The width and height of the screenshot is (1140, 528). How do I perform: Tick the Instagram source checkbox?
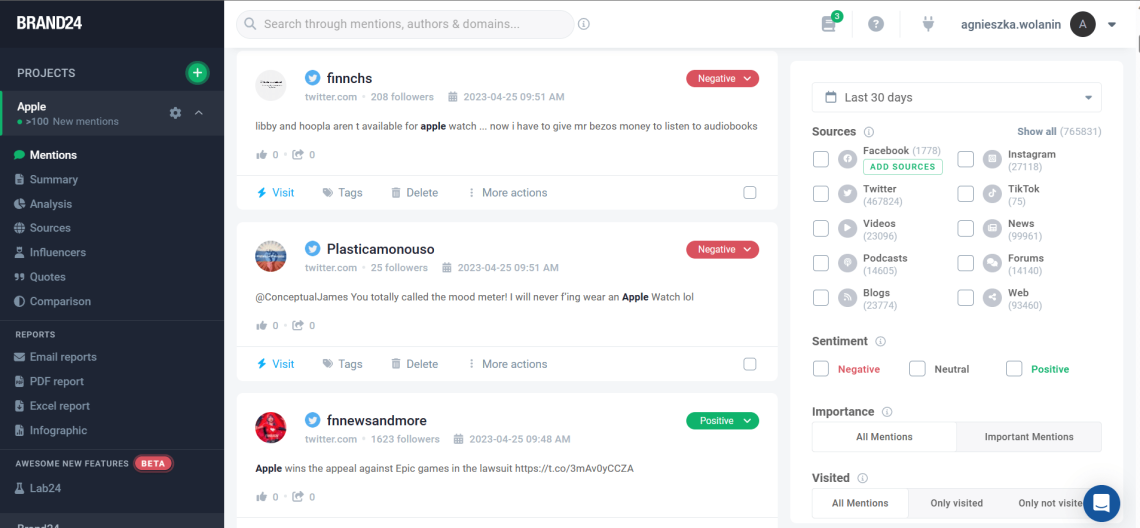pos(965,160)
